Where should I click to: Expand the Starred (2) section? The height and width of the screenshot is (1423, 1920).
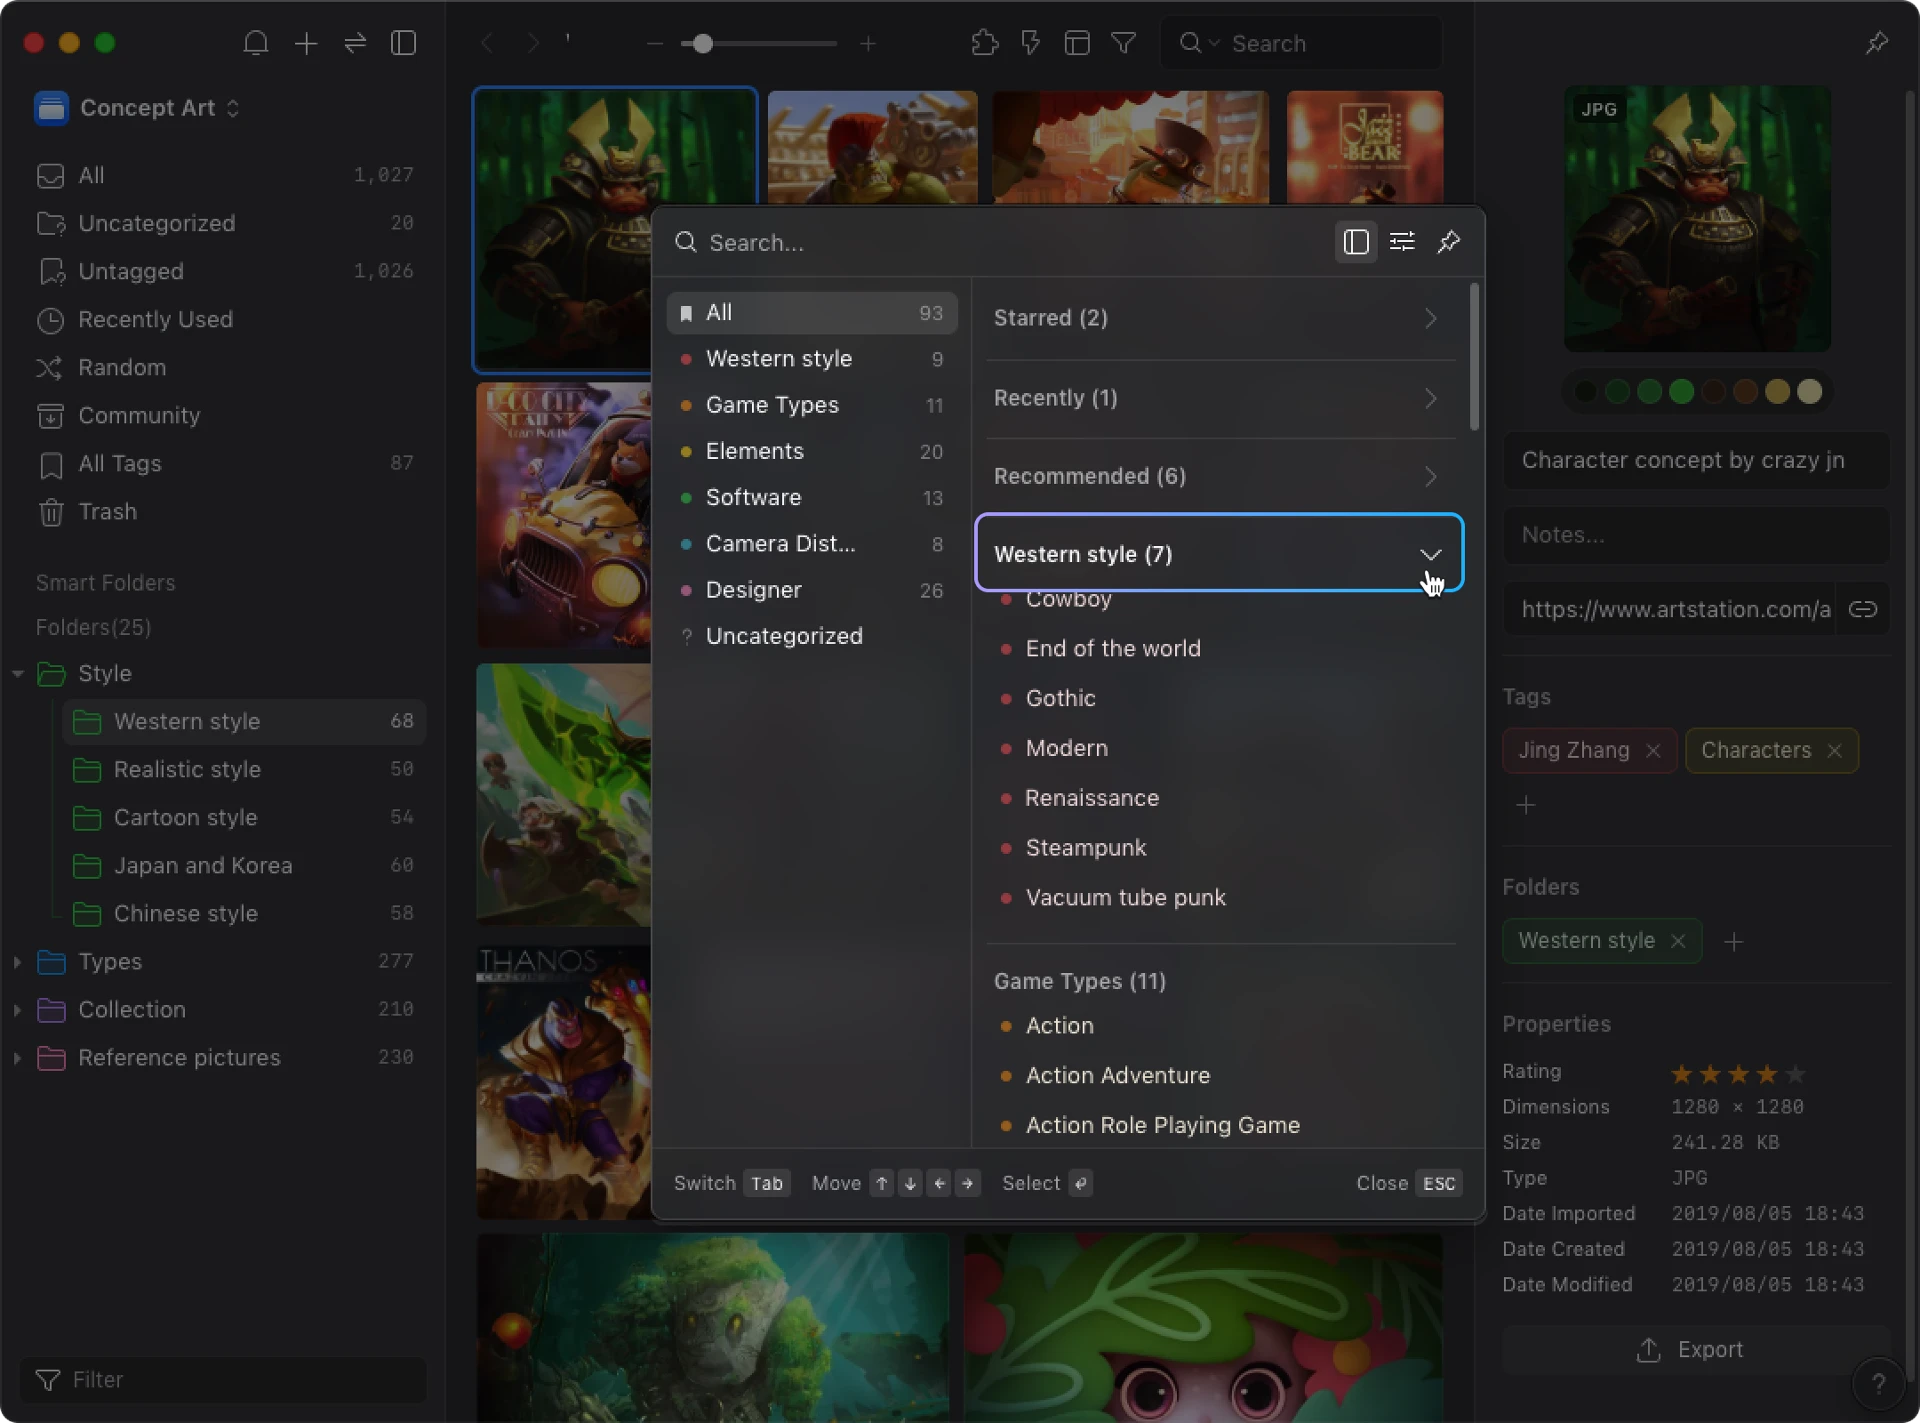pos(1430,318)
